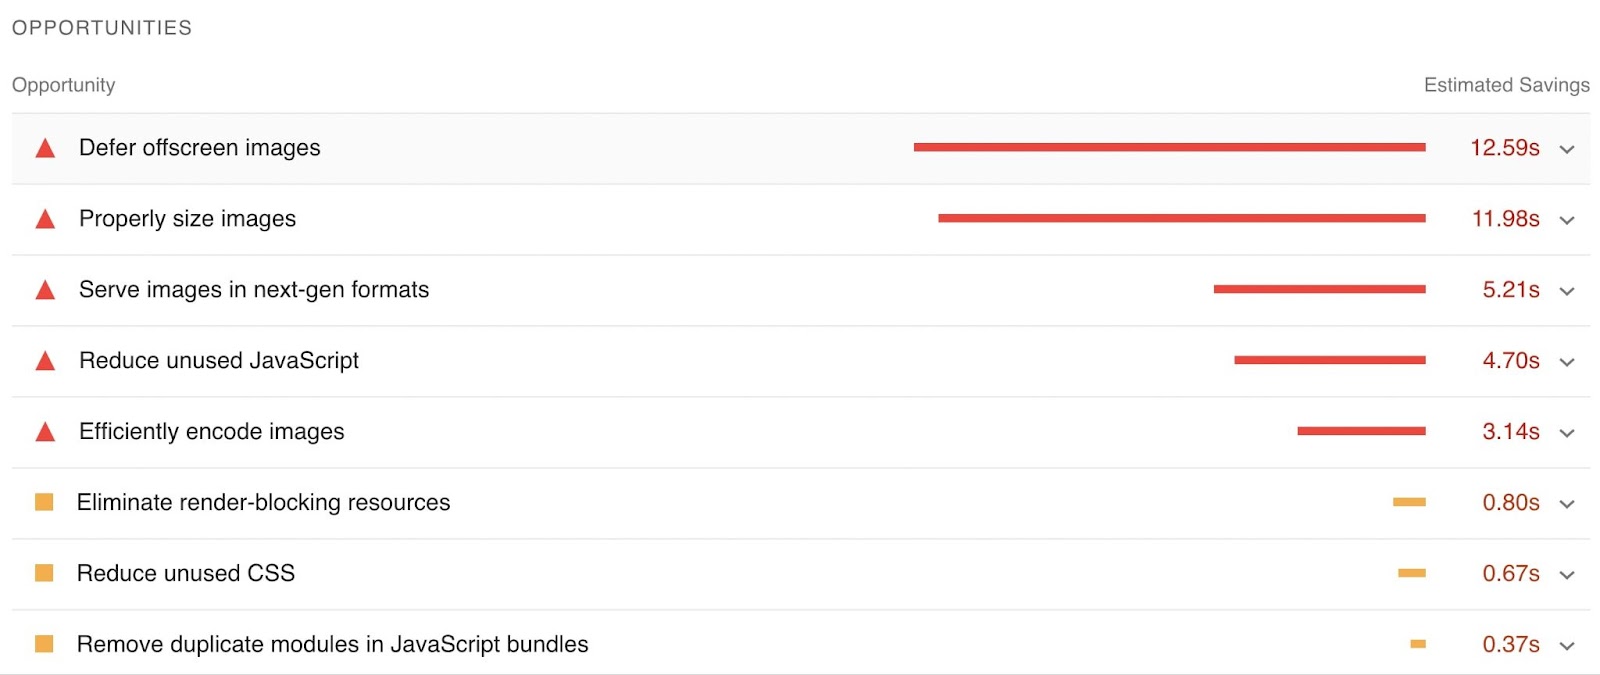Expand Eliminate render-blocking resources chevron

click(x=1567, y=504)
